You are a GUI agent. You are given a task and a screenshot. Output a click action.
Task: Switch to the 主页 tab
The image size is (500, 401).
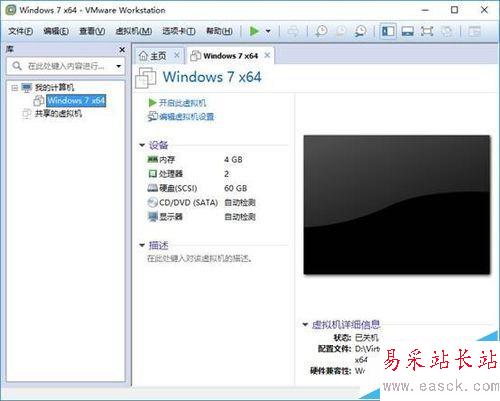click(158, 56)
